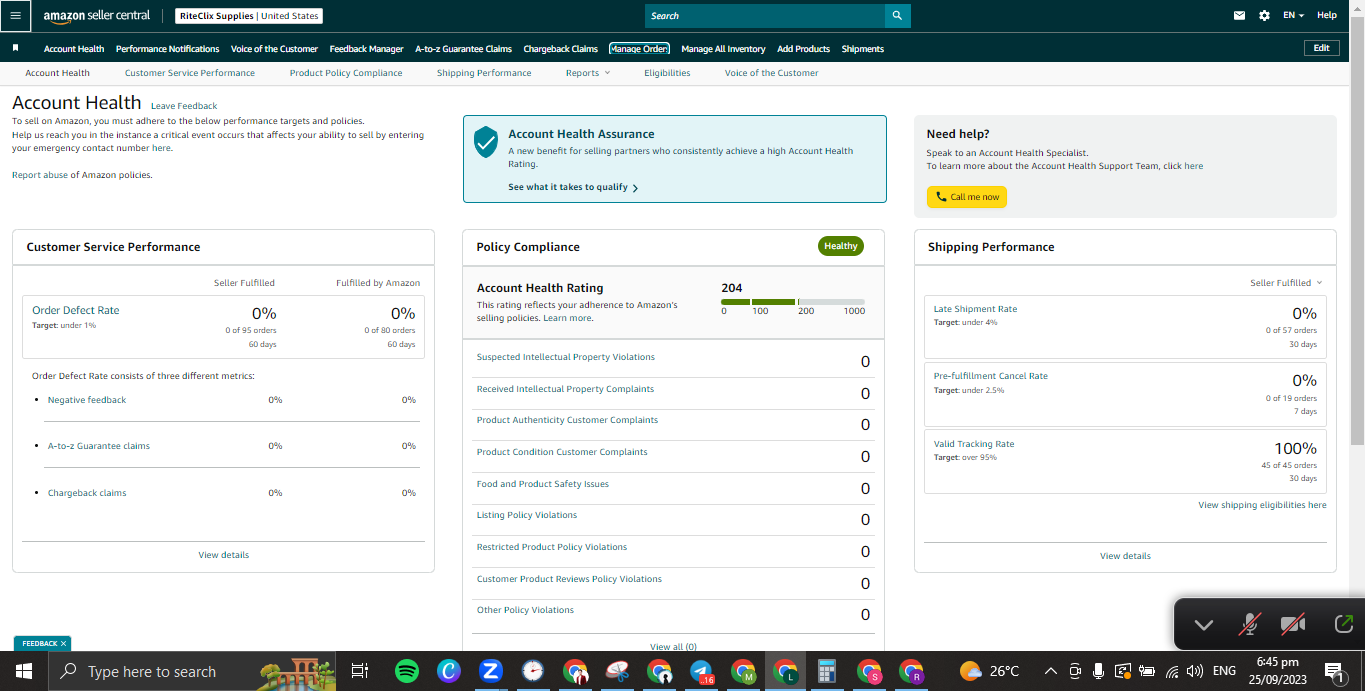Viewport: 1365px width, 691px height.
Task: Click See what it takes to qualify
Action: click(573, 187)
